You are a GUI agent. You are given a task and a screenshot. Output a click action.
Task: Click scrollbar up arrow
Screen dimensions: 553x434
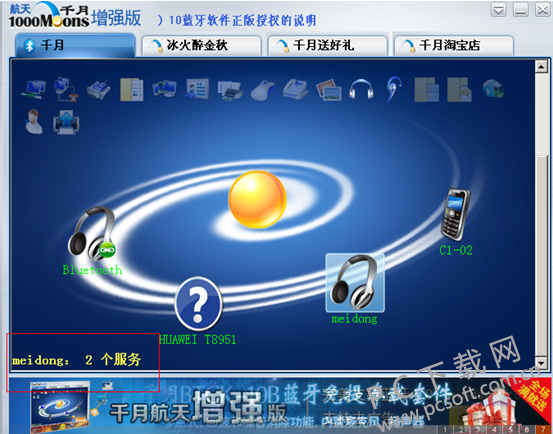click(541, 66)
